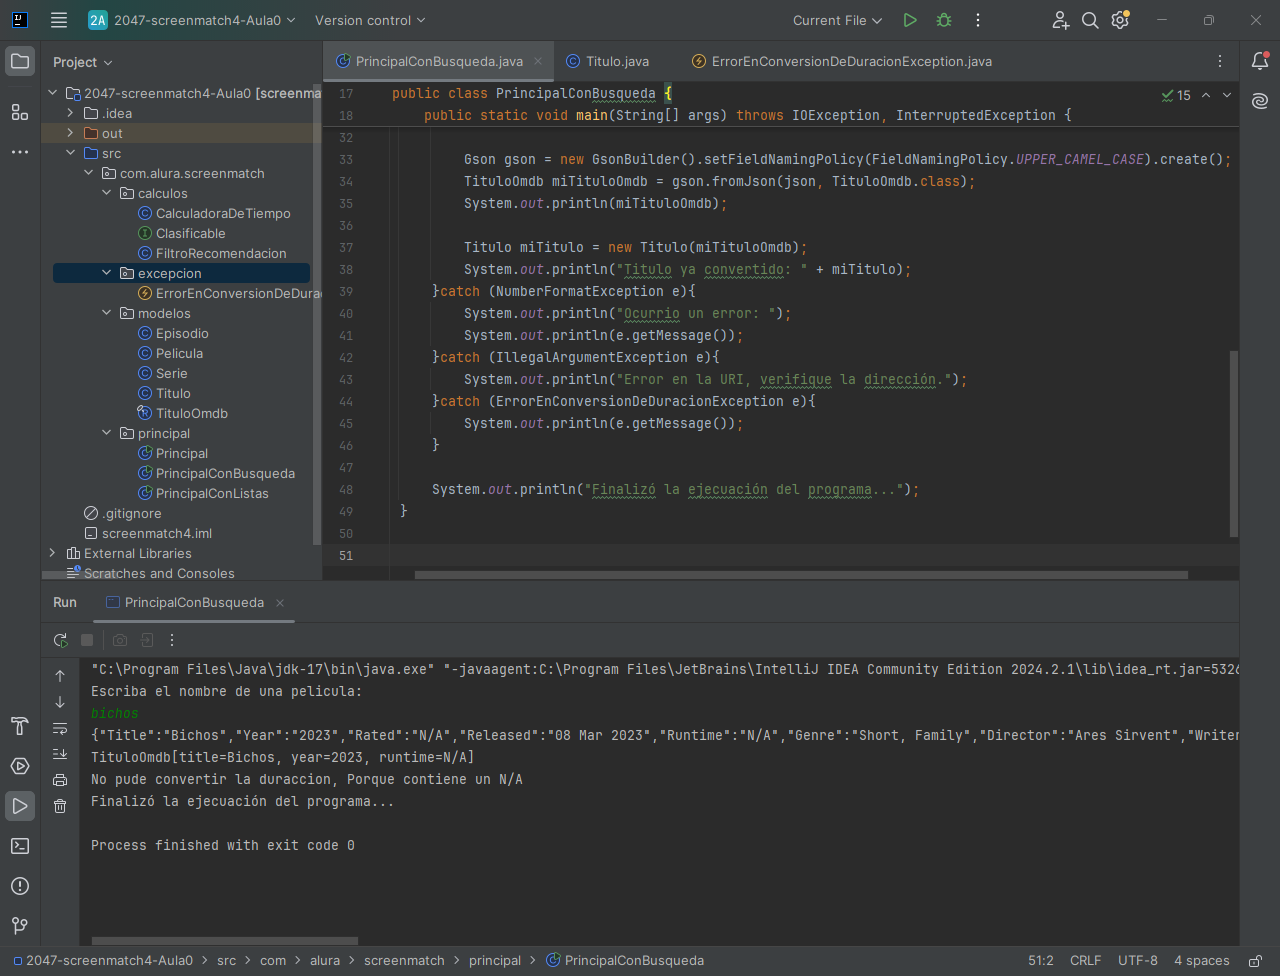1280x976 pixels.
Task: Rerun PrincipalConBusqueda in Run panel
Action: (x=61, y=640)
